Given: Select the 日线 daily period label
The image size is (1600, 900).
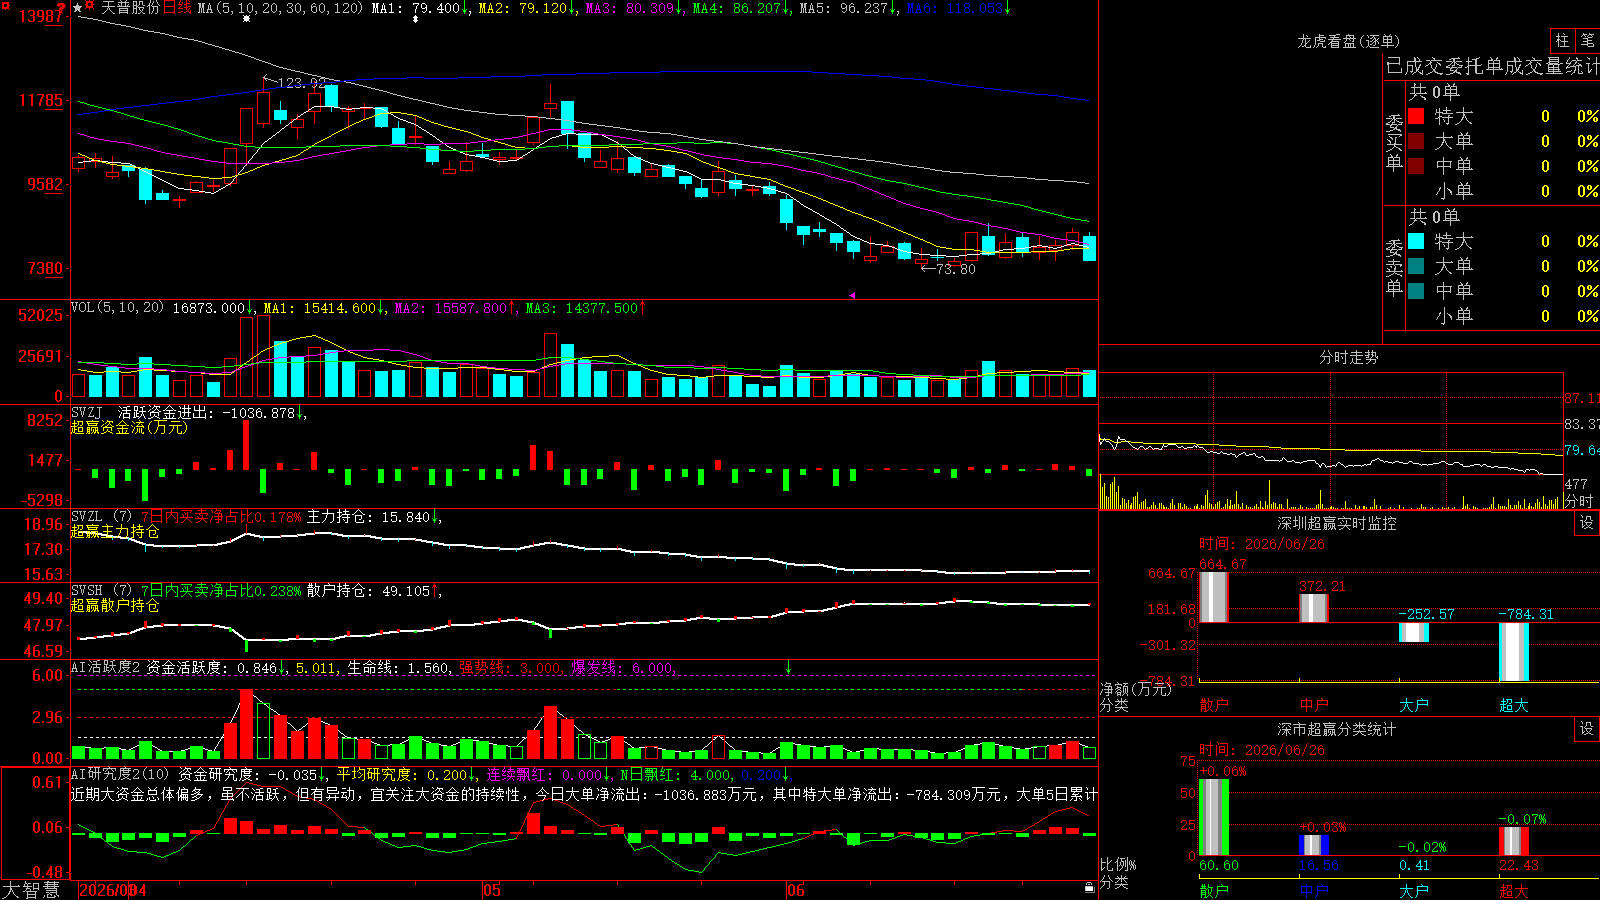Looking at the screenshot, I should coord(177,8).
